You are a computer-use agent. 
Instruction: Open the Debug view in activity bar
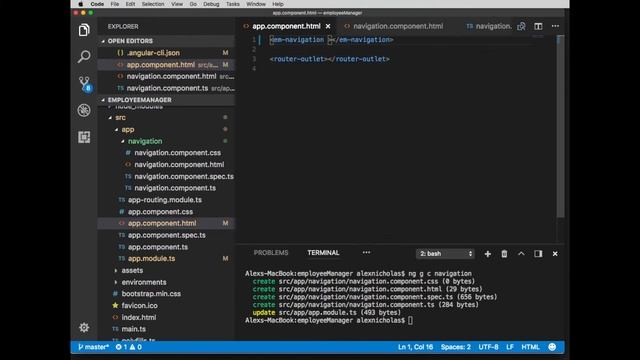[x=84, y=110]
